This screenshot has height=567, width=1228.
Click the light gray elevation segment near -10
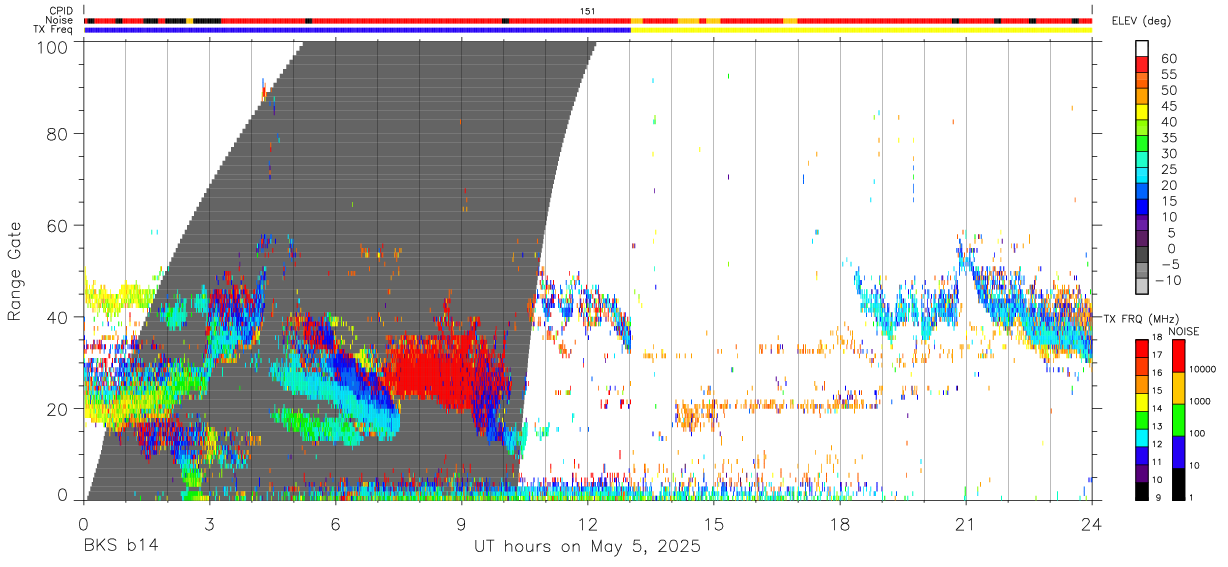click(x=1141, y=287)
